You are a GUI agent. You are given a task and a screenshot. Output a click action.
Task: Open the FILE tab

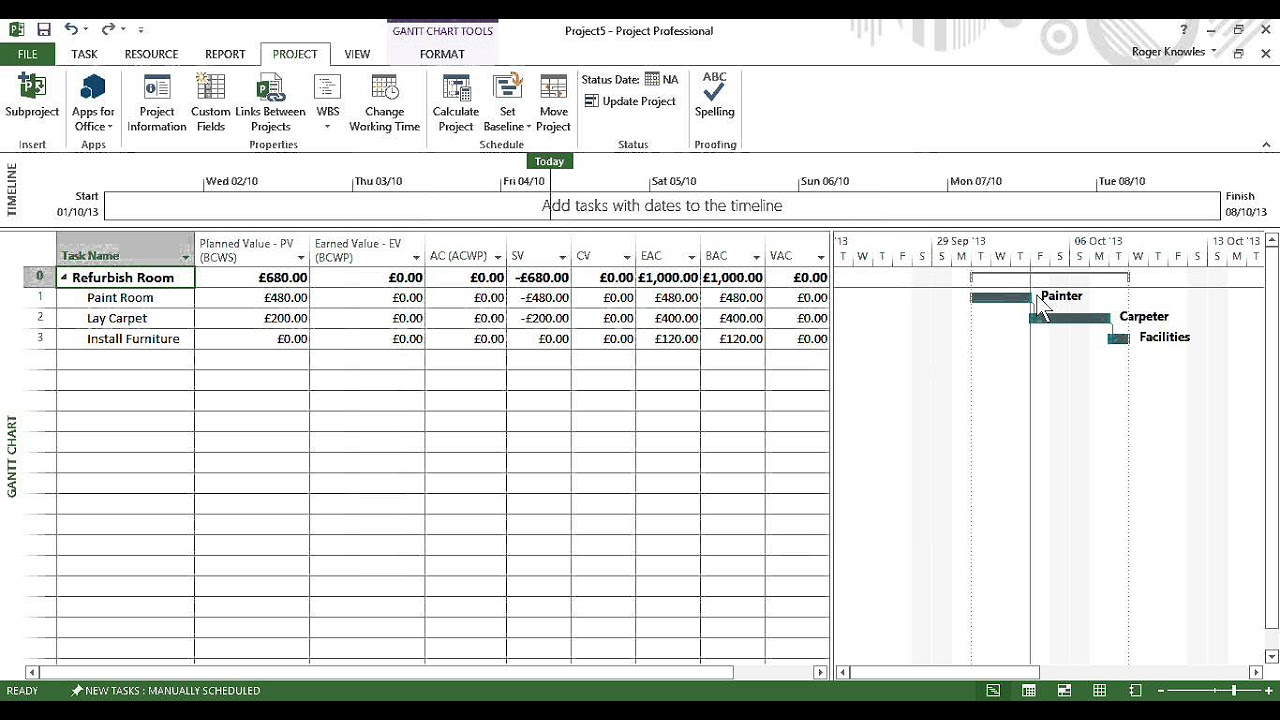(27, 54)
